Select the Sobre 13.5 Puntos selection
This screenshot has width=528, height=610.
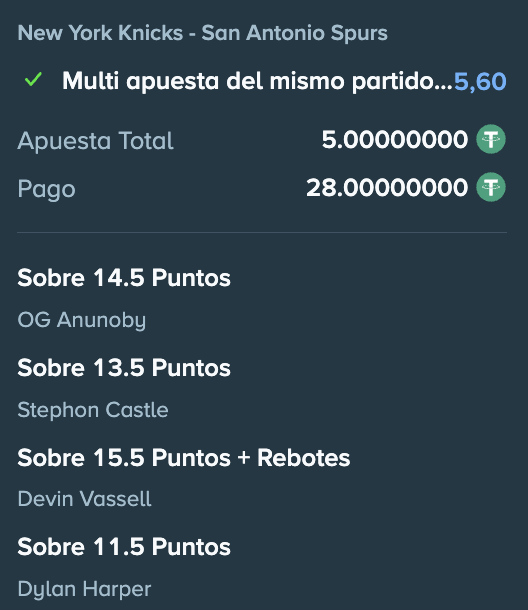[124, 368]
